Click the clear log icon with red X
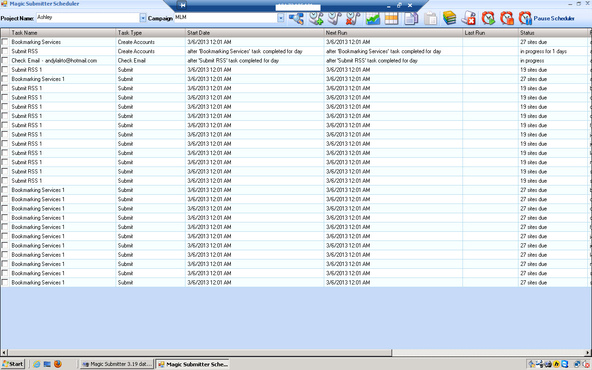Screen dimensions: 592x370 pos(469,18)
